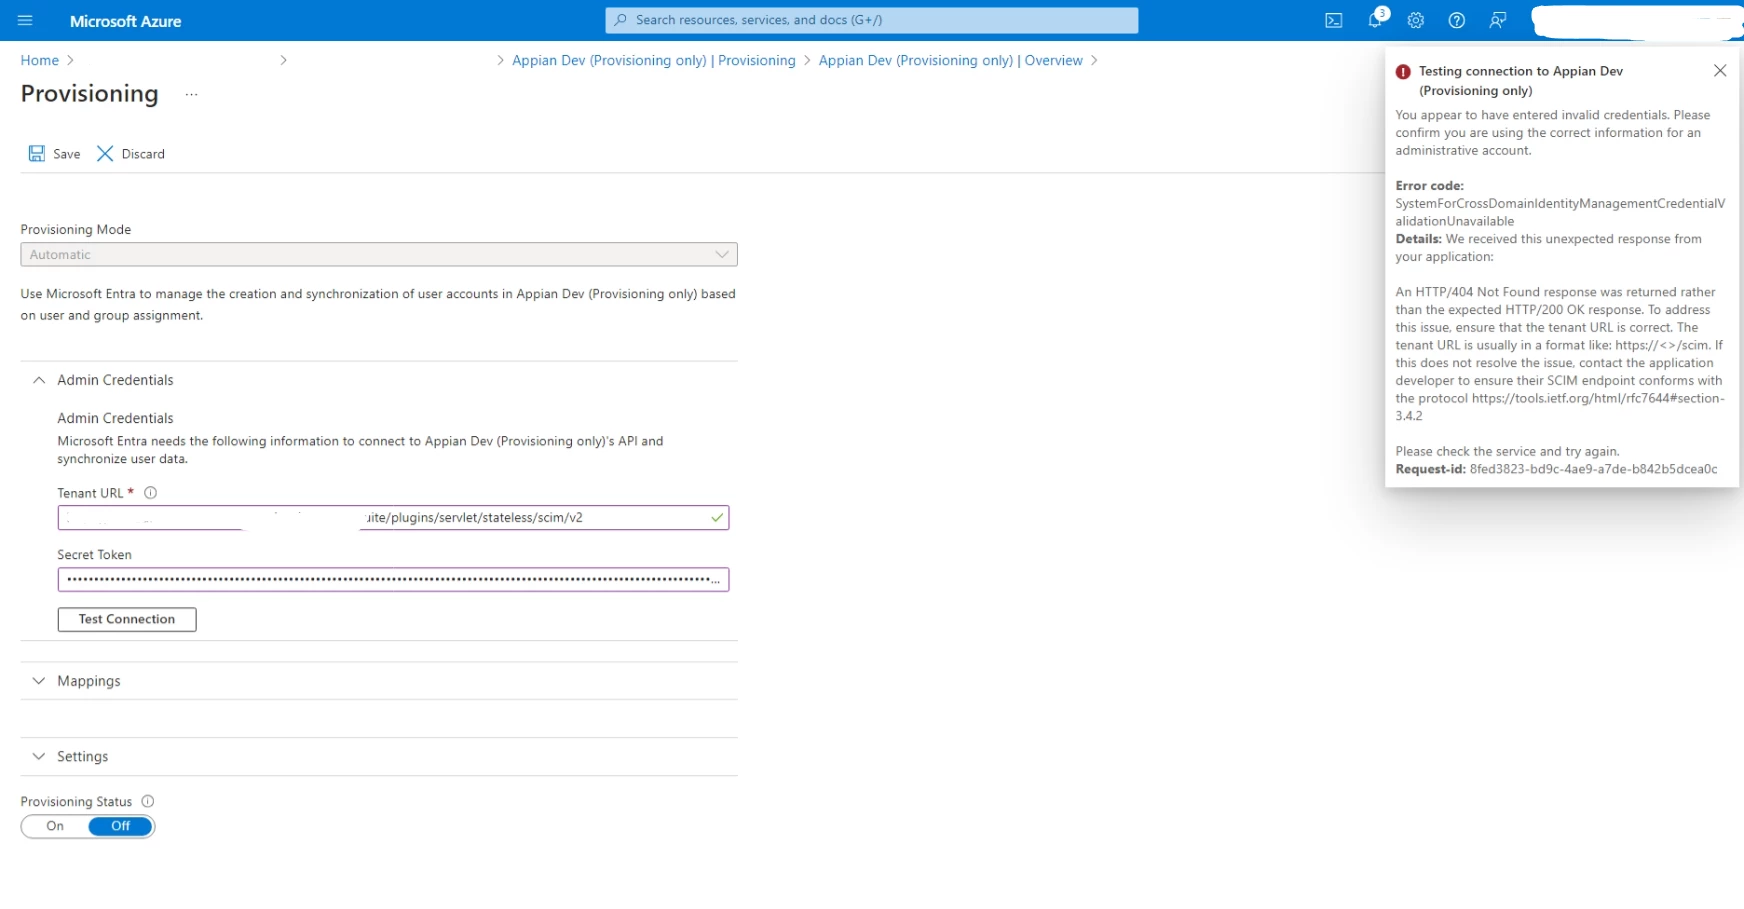Click the Secret Token label
This screenshot has width=1744, height=909.
tap(95, 555)
